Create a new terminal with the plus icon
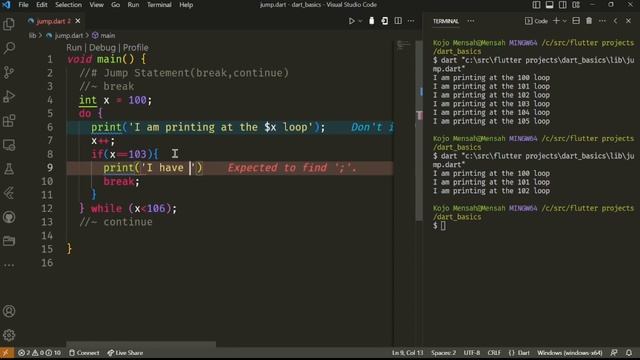 coord(556,21)
